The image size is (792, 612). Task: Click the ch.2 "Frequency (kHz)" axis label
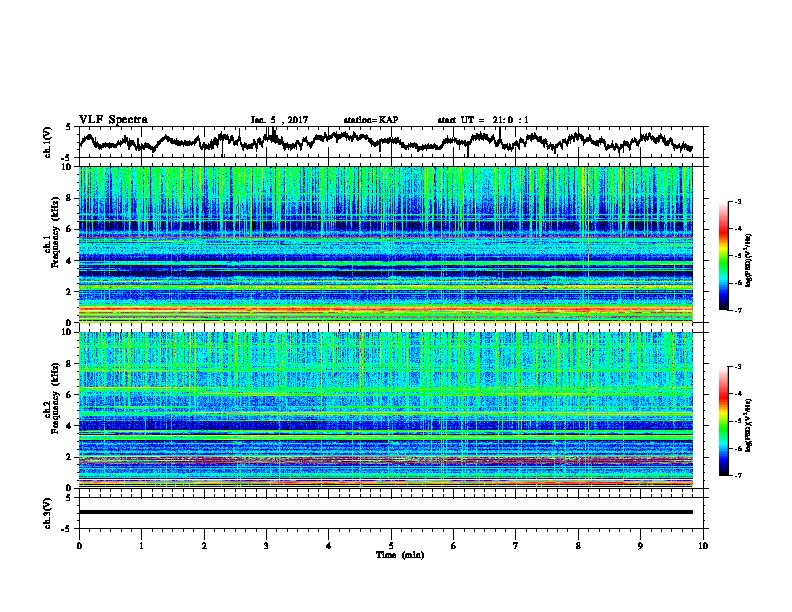point(55,398)
